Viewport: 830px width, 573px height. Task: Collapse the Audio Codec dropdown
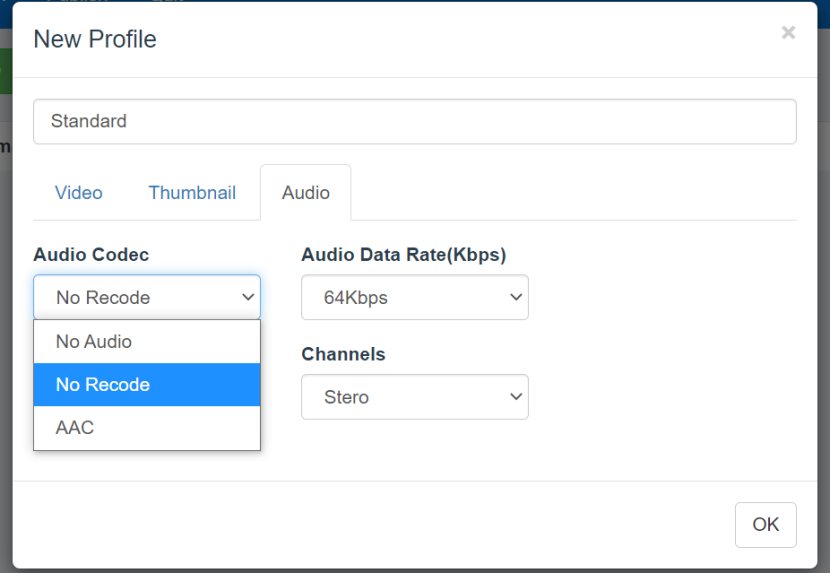pos(147,297)
